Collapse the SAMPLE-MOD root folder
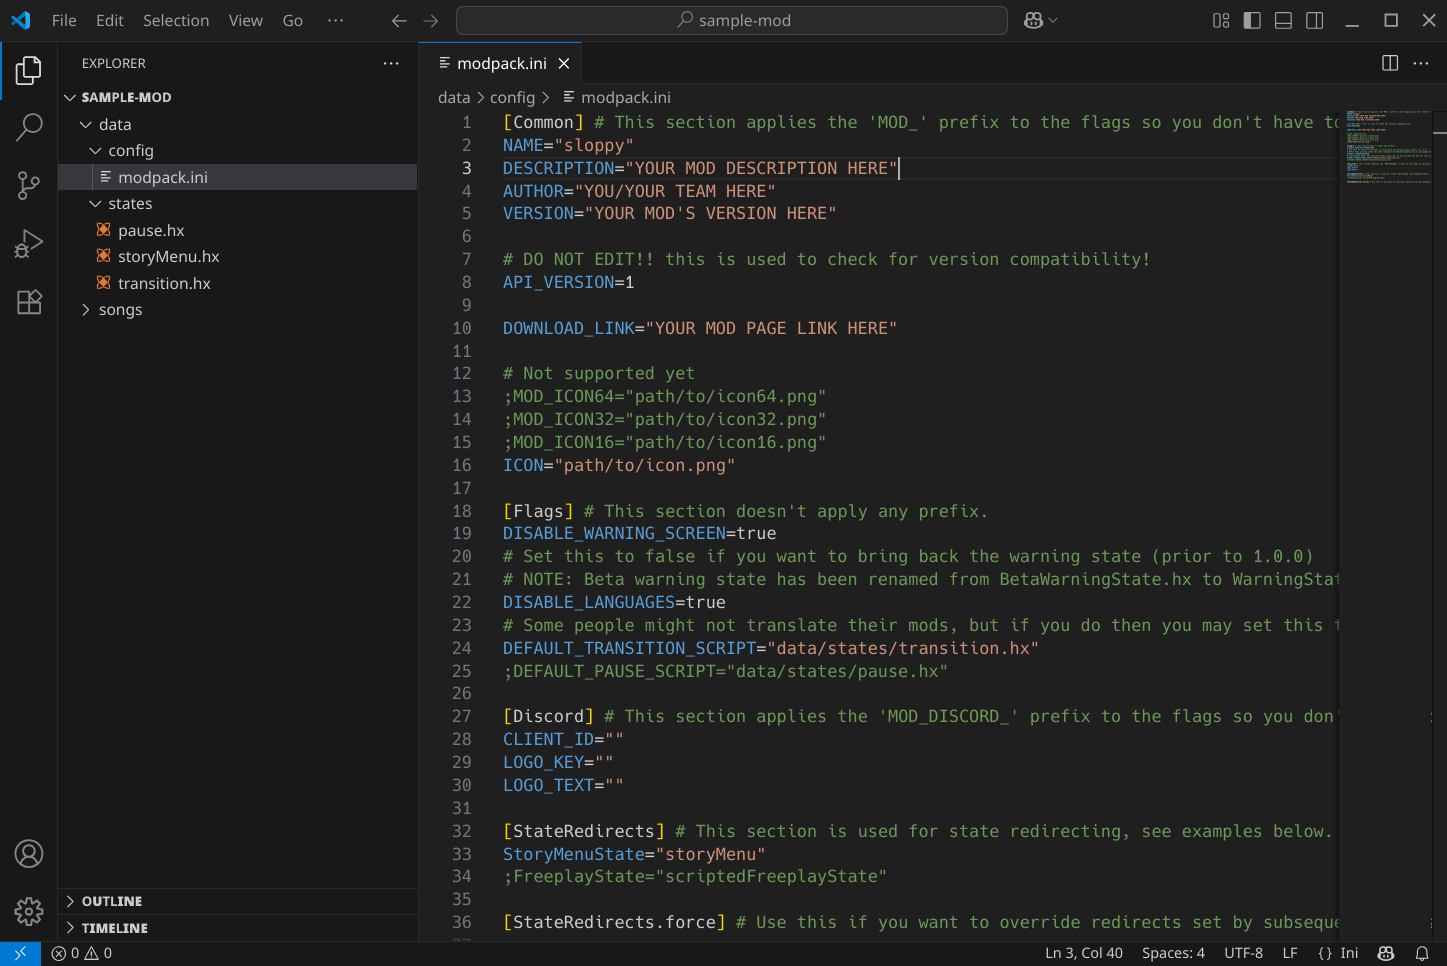 tap(238, 97)
